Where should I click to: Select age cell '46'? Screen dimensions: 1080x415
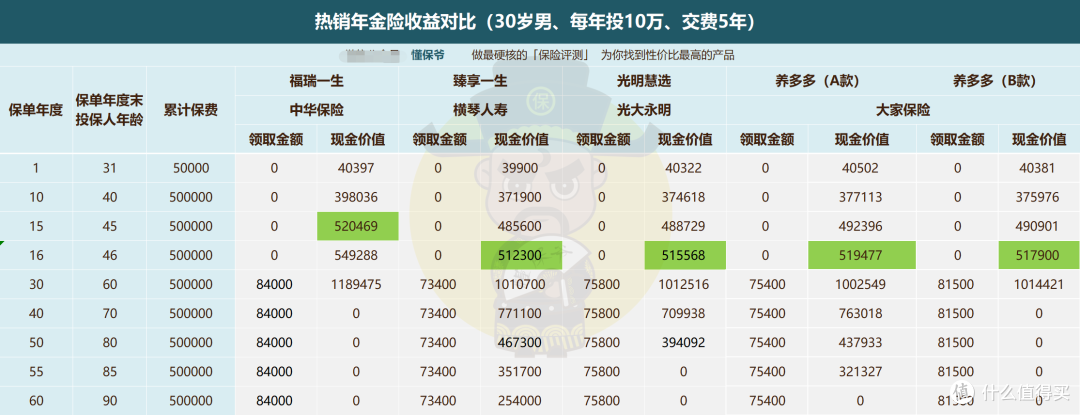110,255
